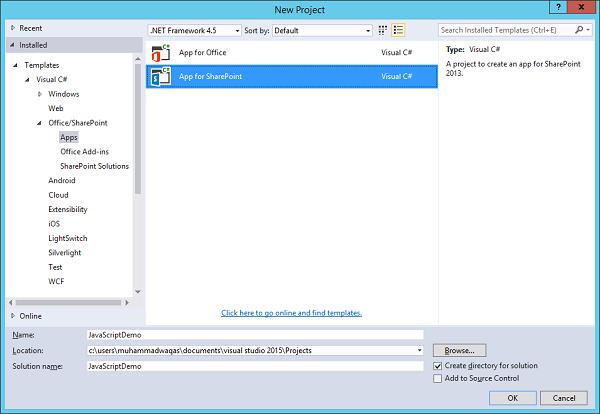Click the horizontal scroll right arrow
600x414 pixels.
(127, 302)
